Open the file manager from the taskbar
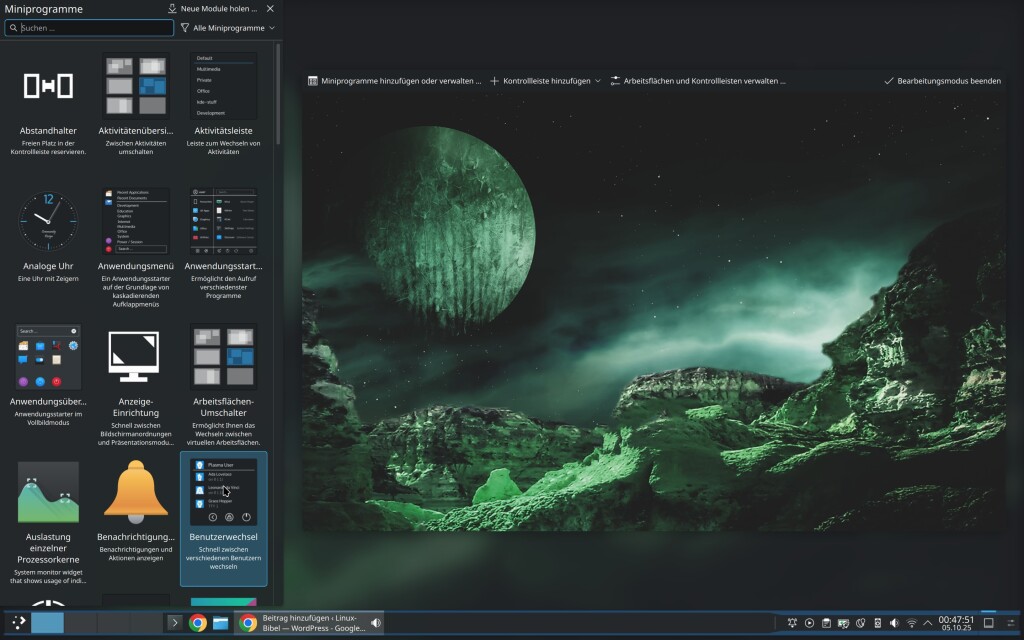This screenshot has width=1024, height=640. tap(220, 623)
